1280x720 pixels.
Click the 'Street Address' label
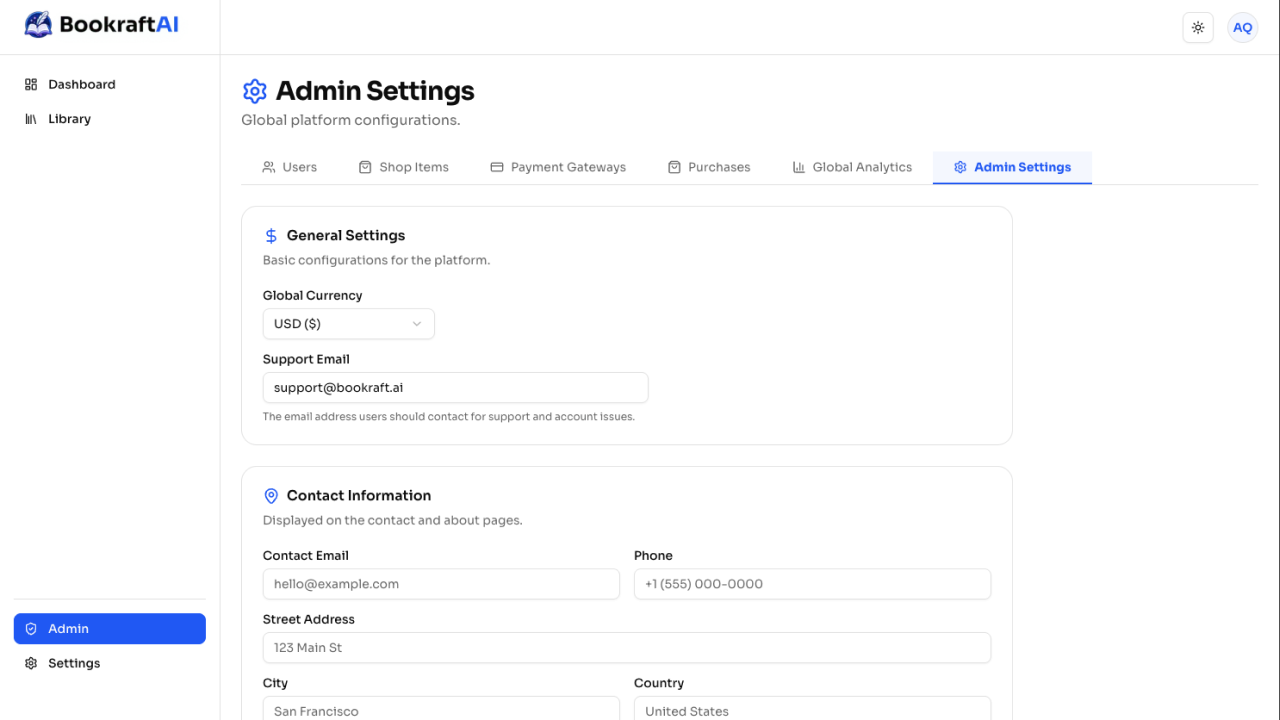click(x=309, y=620)
